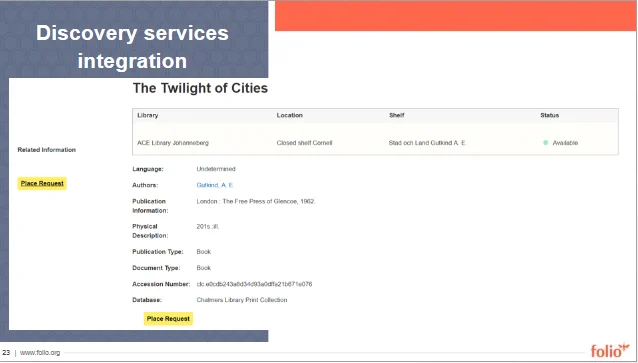638x363 pixels.
Task: Click the Undetermined language value
Action: coord(216,169)
